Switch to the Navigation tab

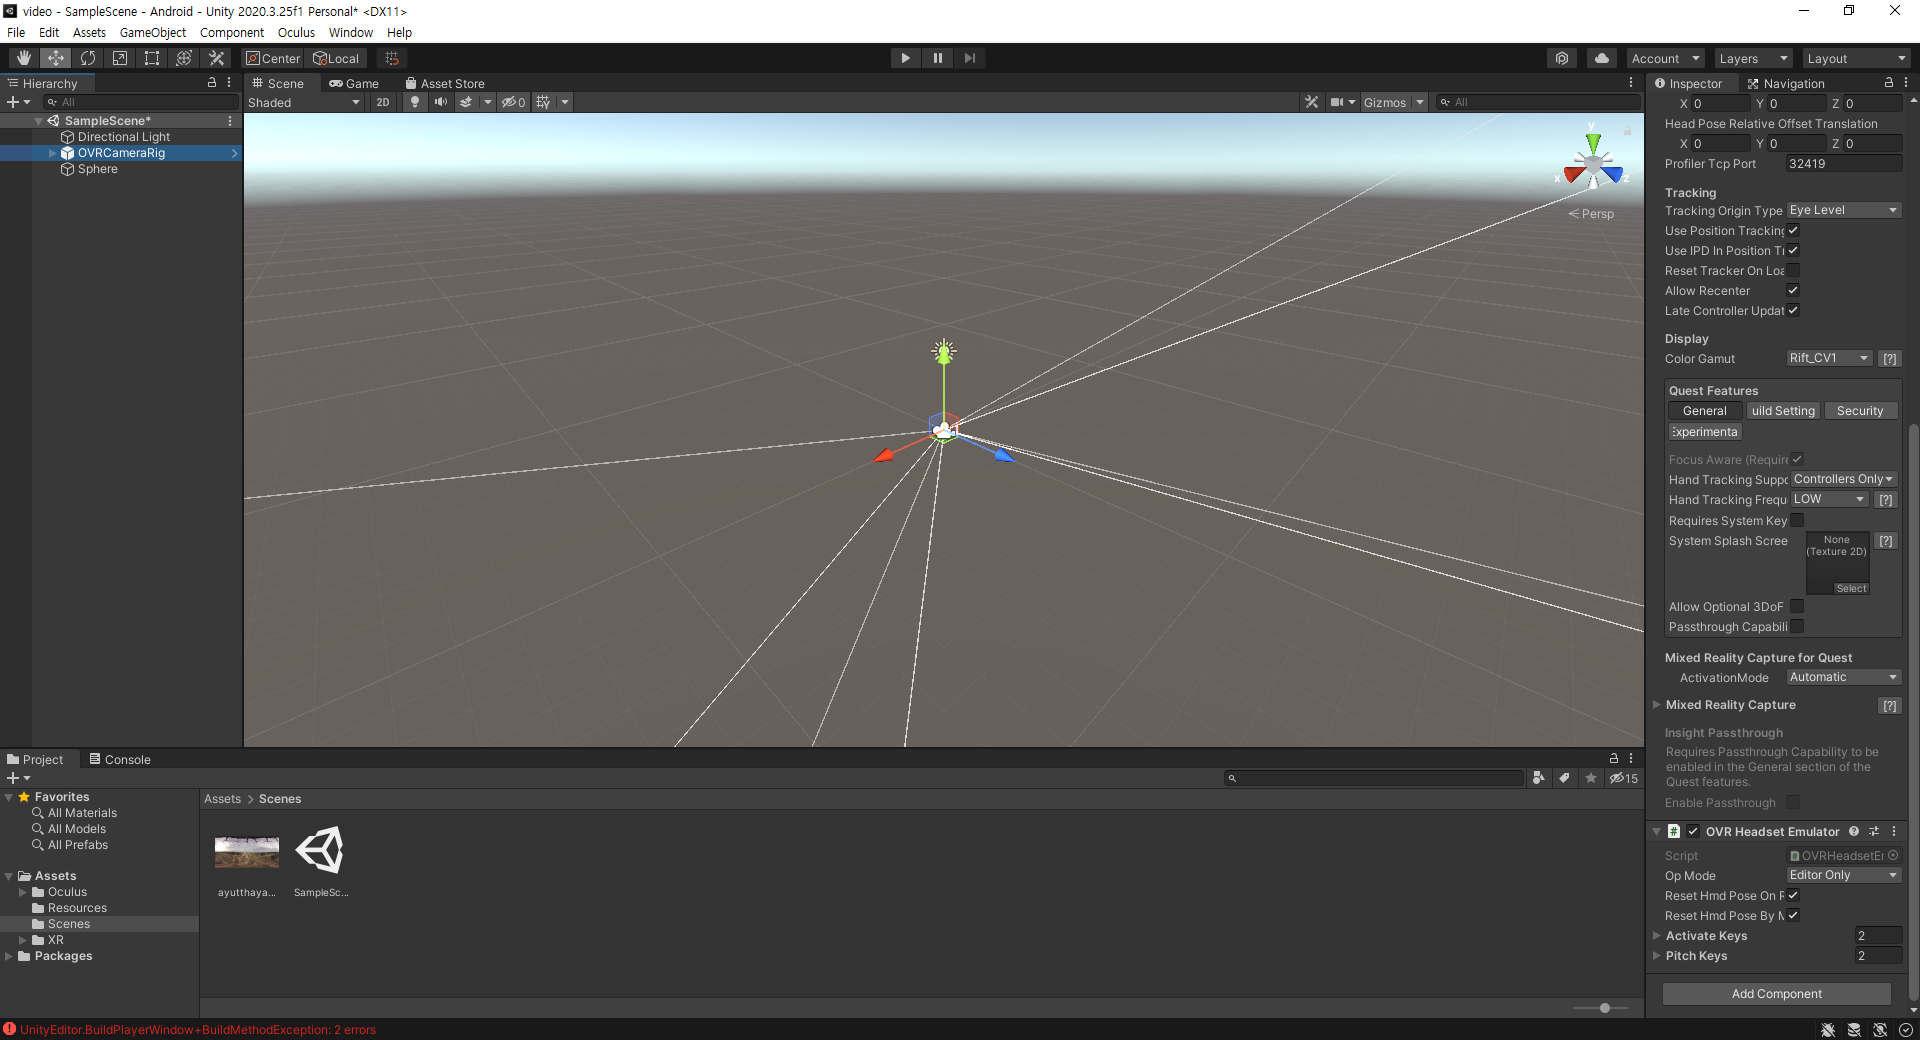tap(1786, 83)
